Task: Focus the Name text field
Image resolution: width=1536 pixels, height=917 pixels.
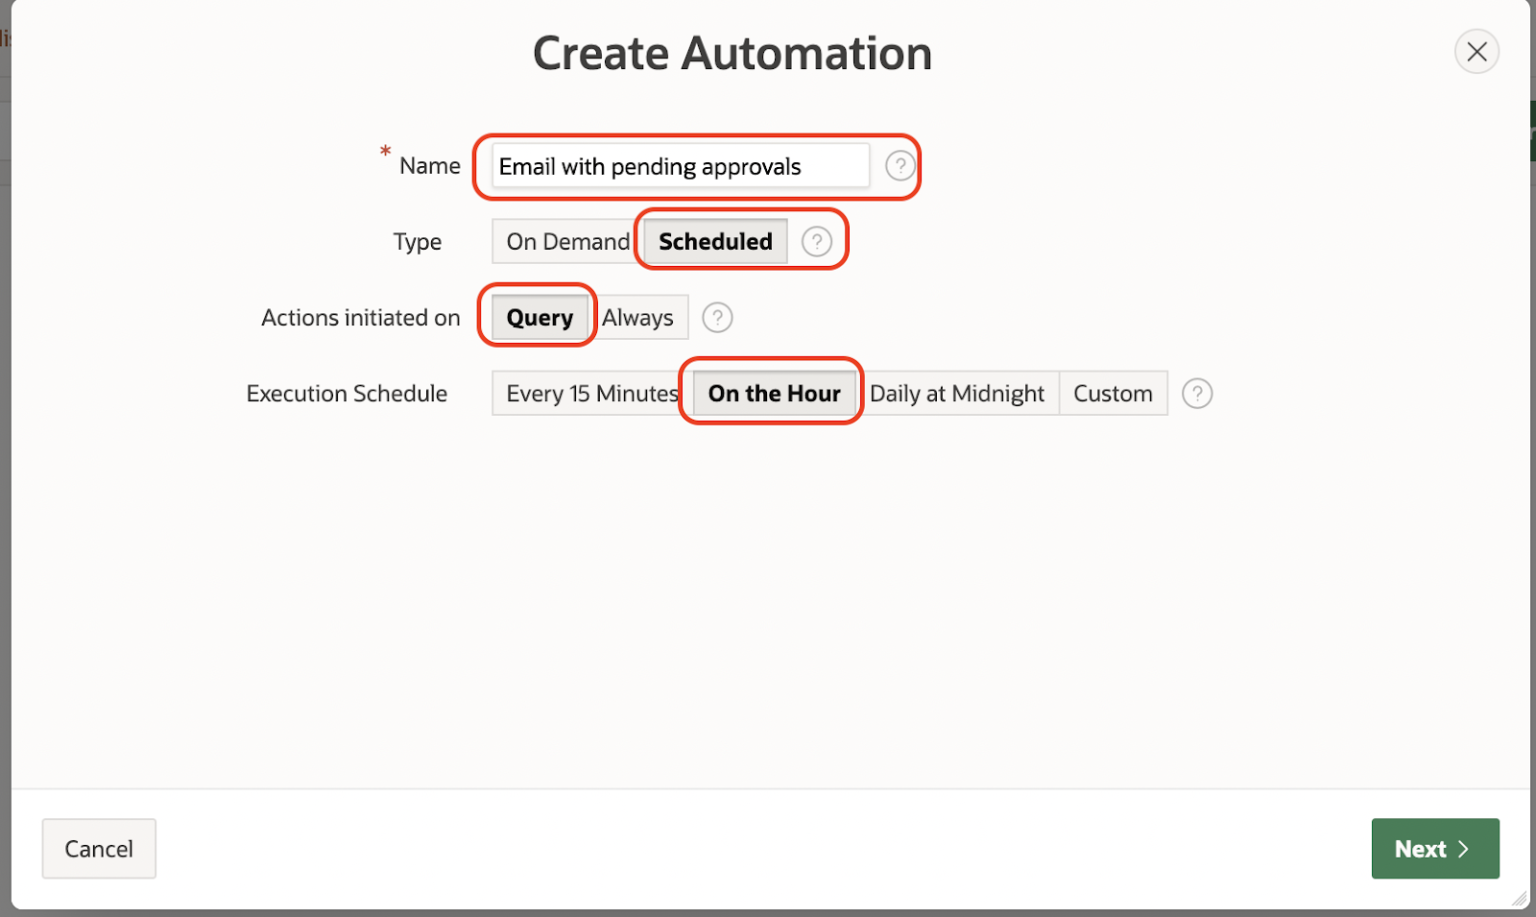Action: tap(680, 166)
